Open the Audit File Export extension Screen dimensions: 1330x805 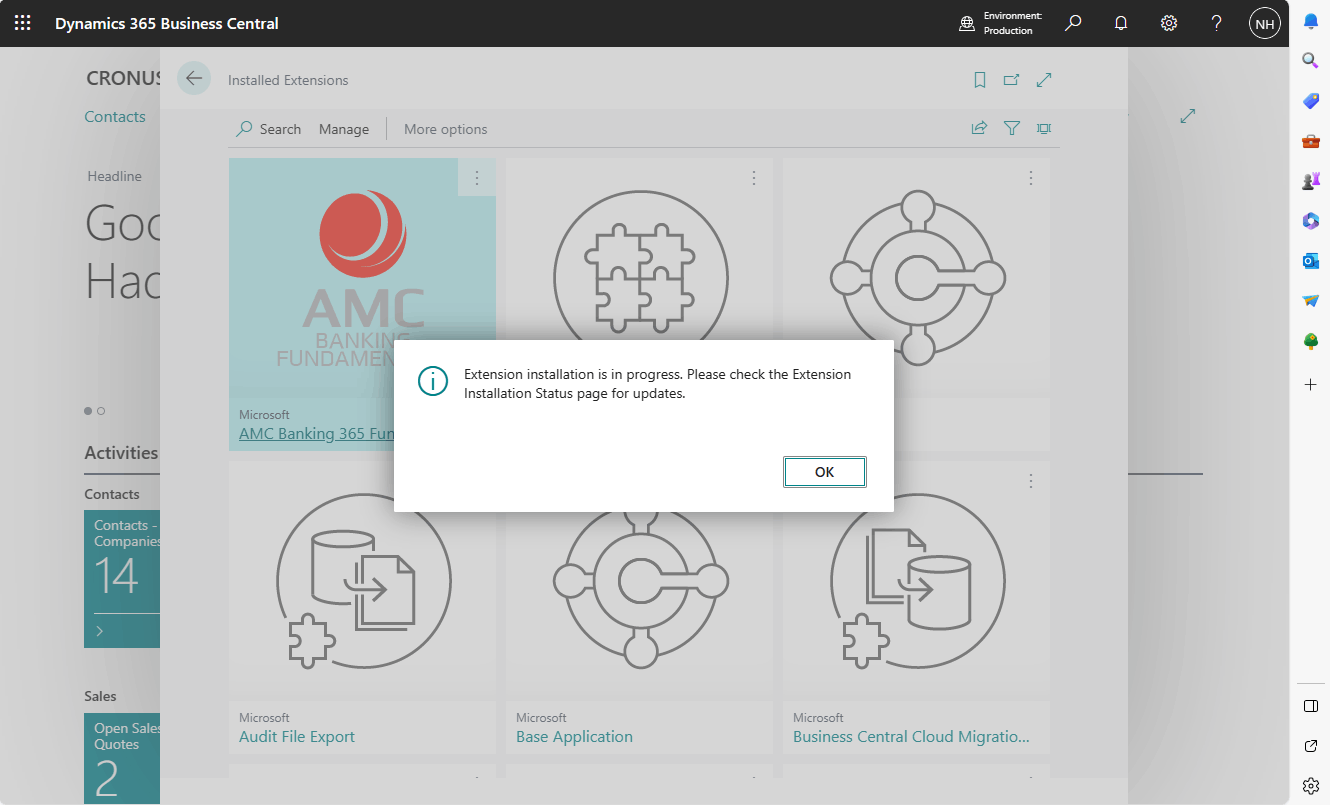pos(297,737)
